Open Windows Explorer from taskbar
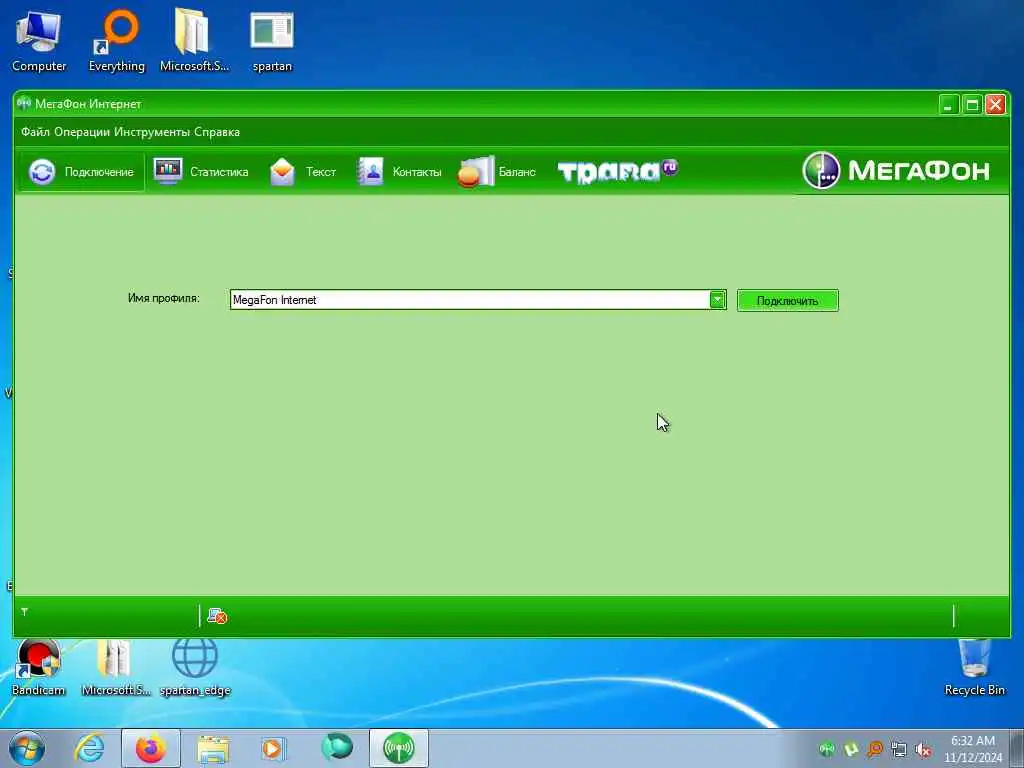This screenshot has height=768, width=1024. click(213, 748)
